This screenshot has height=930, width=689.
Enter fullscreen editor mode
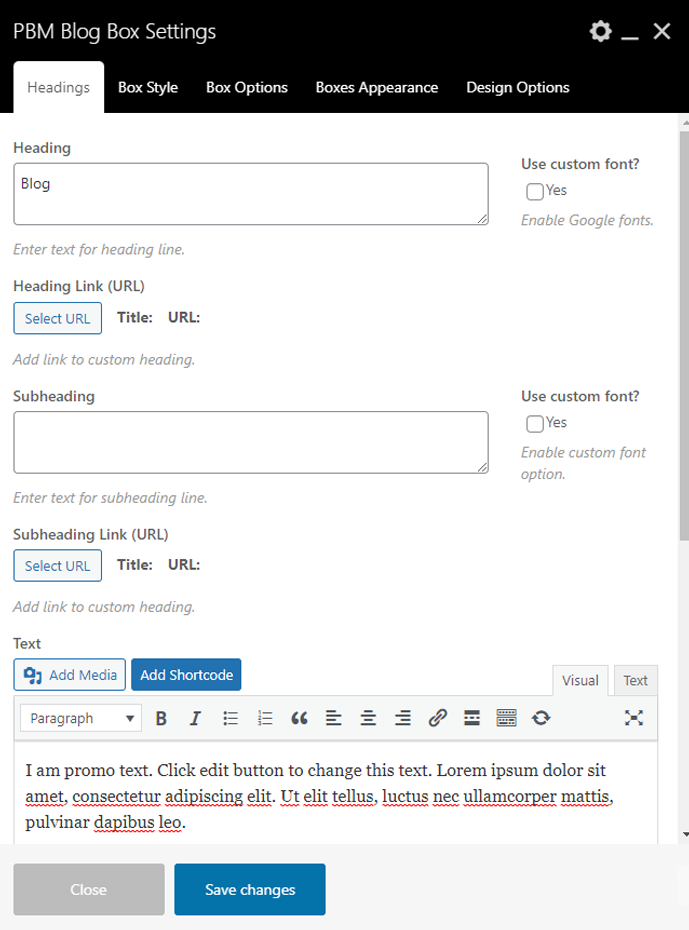634,718
